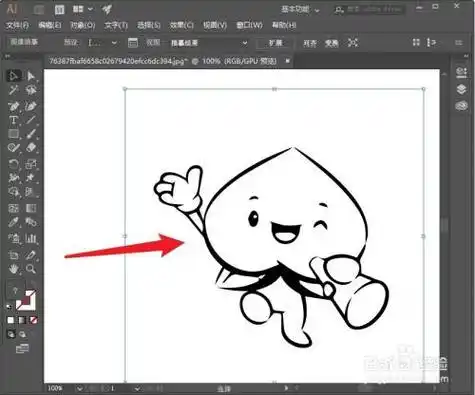Open the 对象(O) menu

click(83, 25)
